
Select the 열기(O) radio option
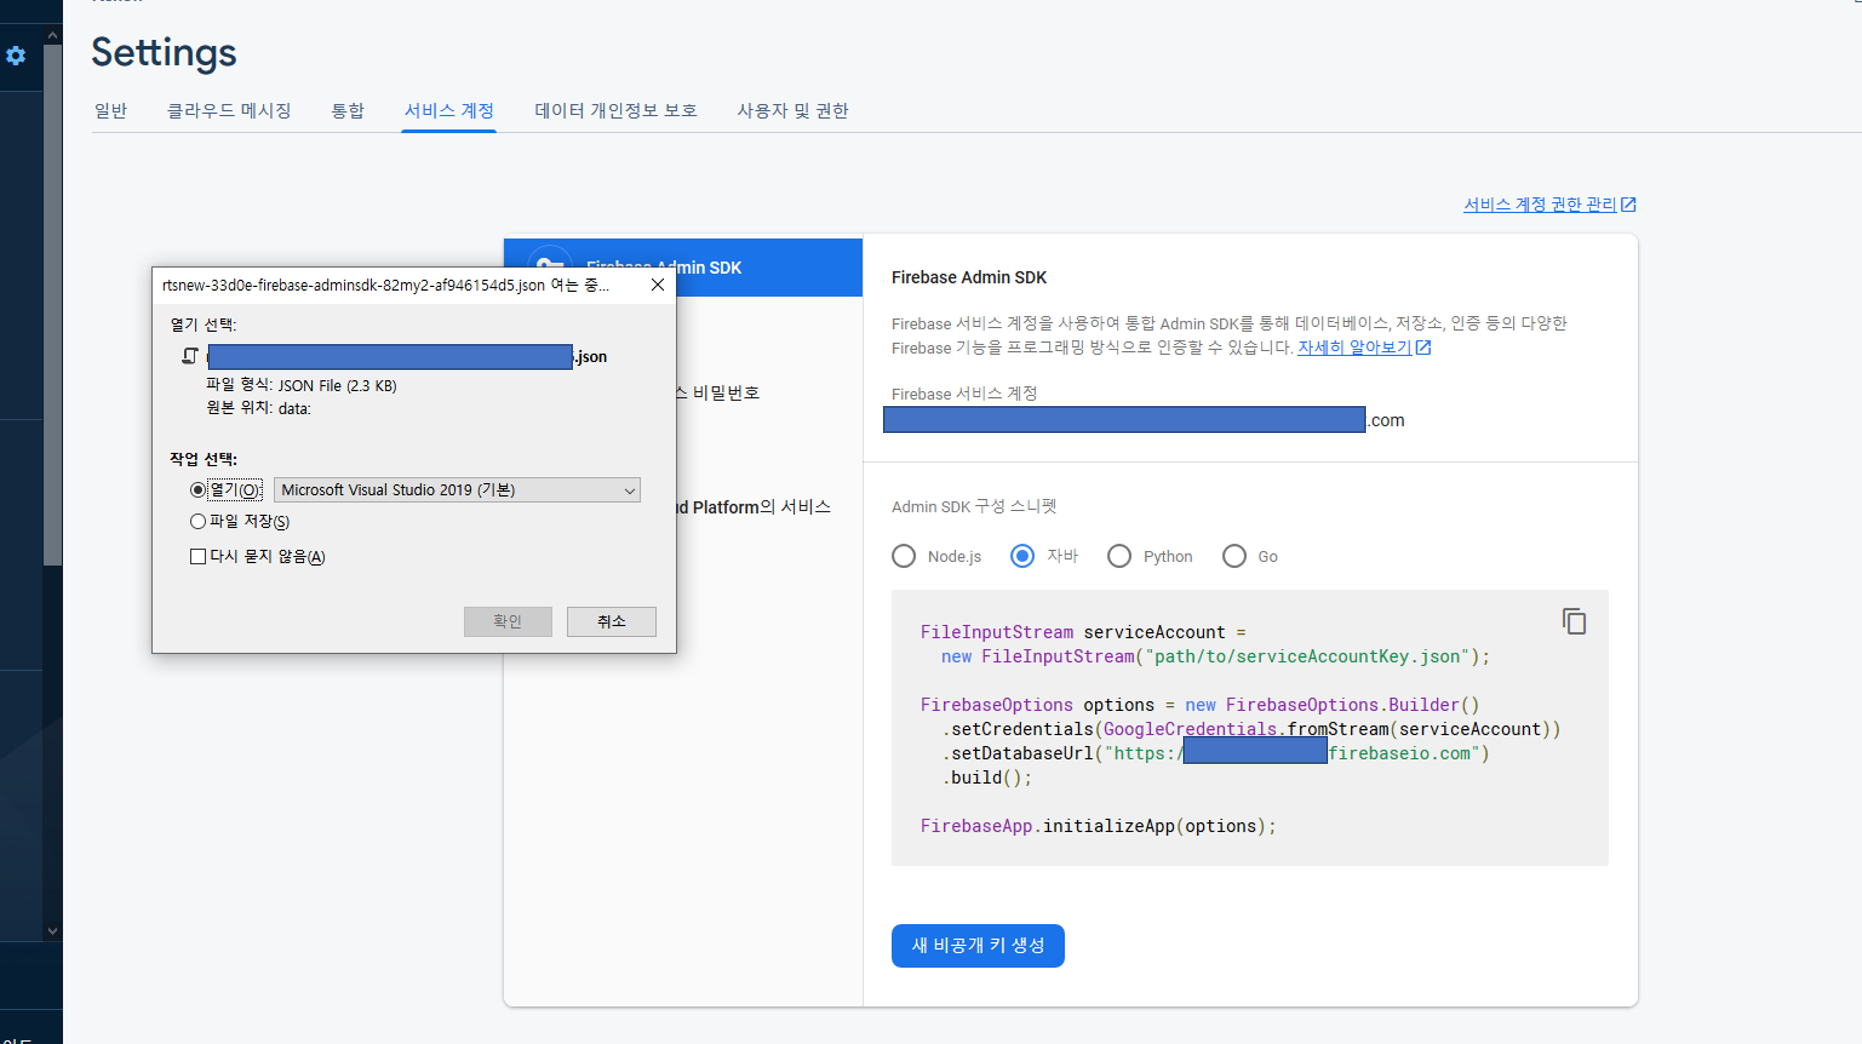[198, 490]
